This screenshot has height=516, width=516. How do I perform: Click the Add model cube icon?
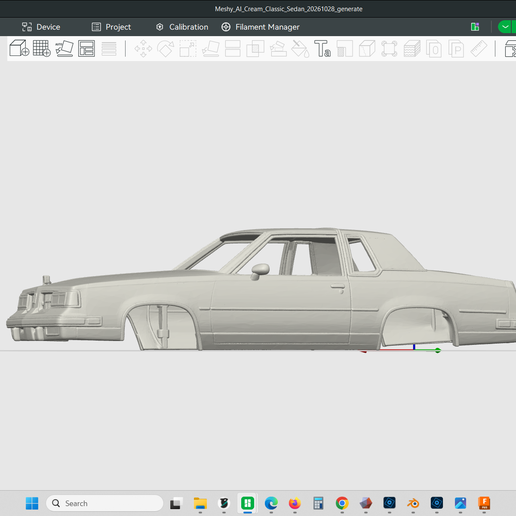[x=19, y=48]
